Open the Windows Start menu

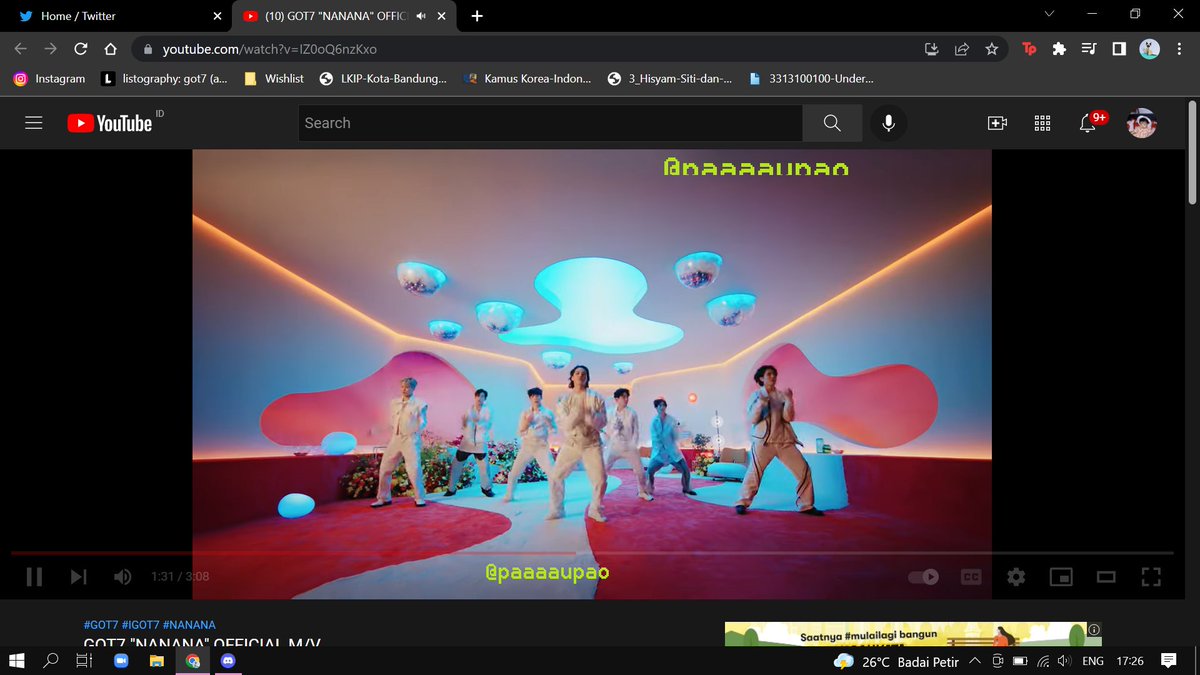click(16, 661)
